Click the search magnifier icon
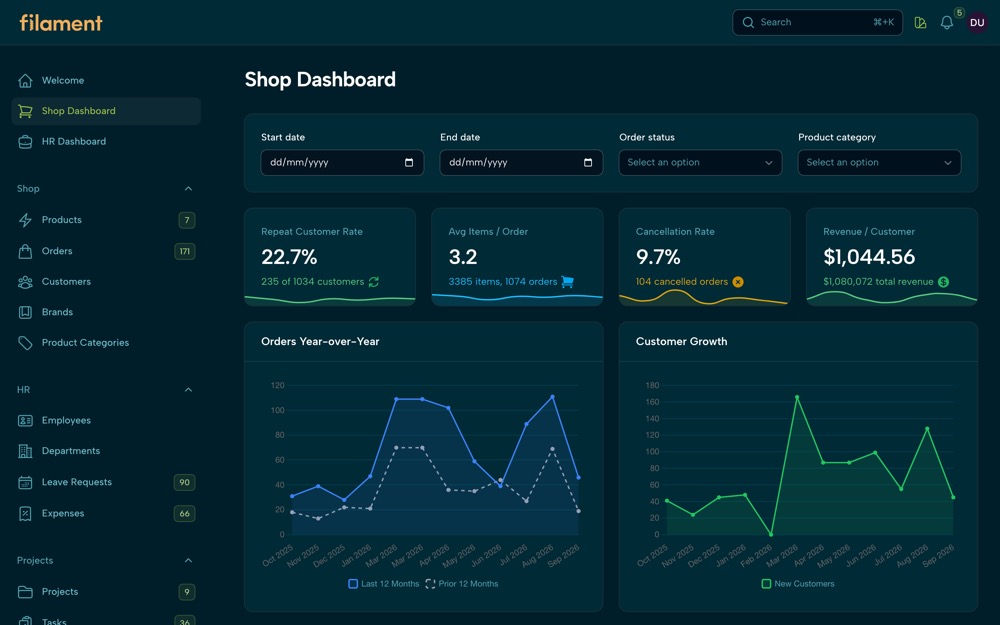1000x625 pixels. tap(748, 22)
